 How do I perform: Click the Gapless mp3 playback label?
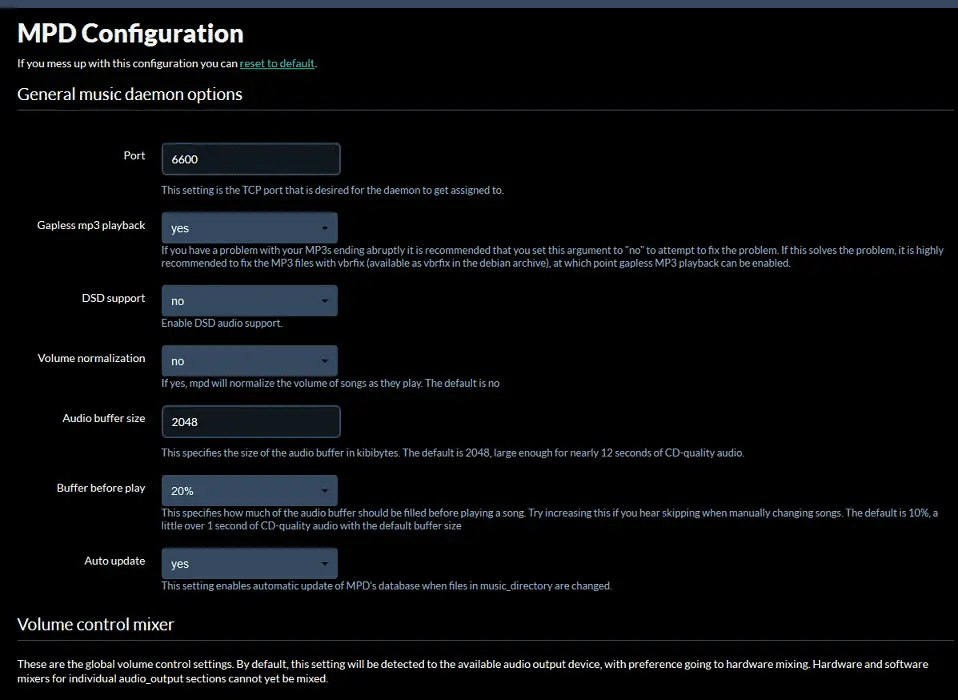91,225
